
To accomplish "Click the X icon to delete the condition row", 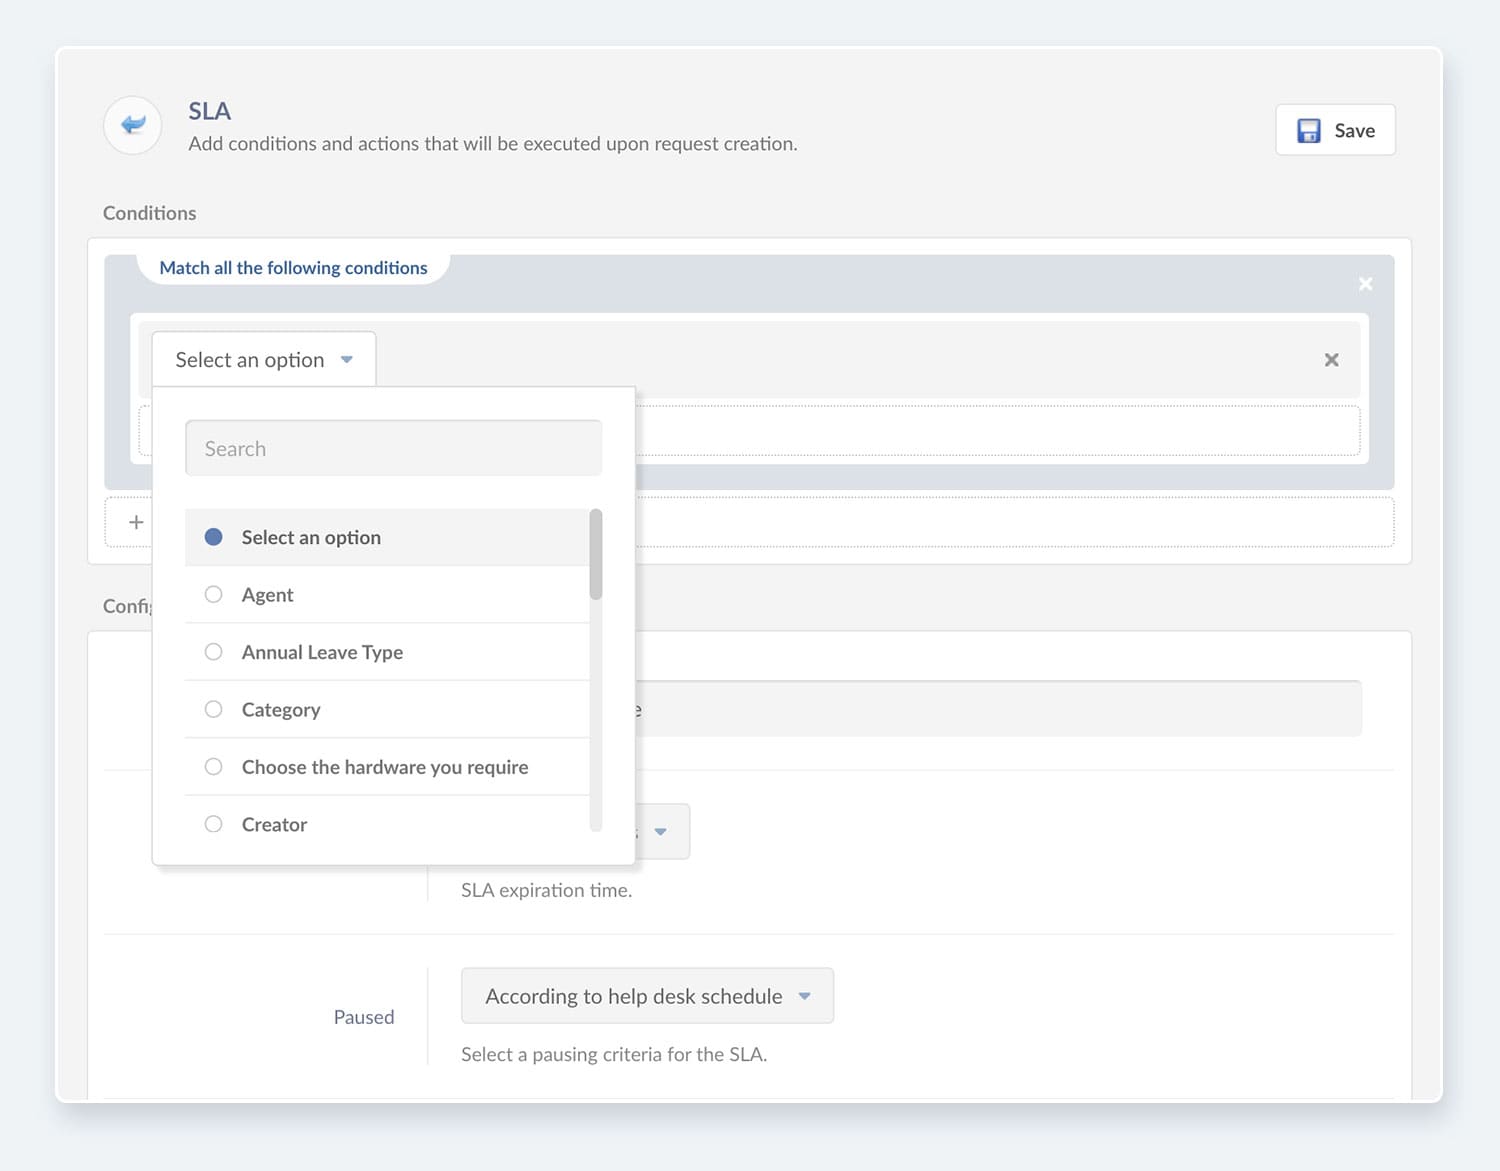I will 1331,359.
